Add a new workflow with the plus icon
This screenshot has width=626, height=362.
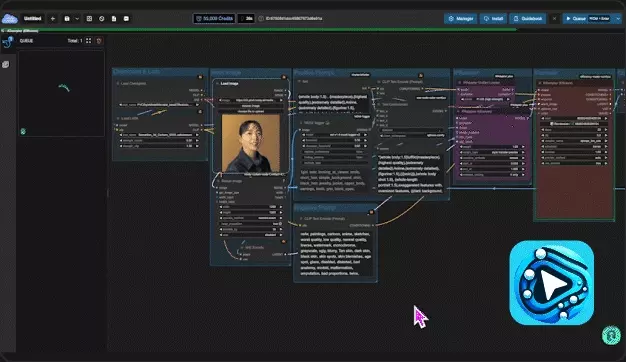pyautogui.click(x=53, y=18)
